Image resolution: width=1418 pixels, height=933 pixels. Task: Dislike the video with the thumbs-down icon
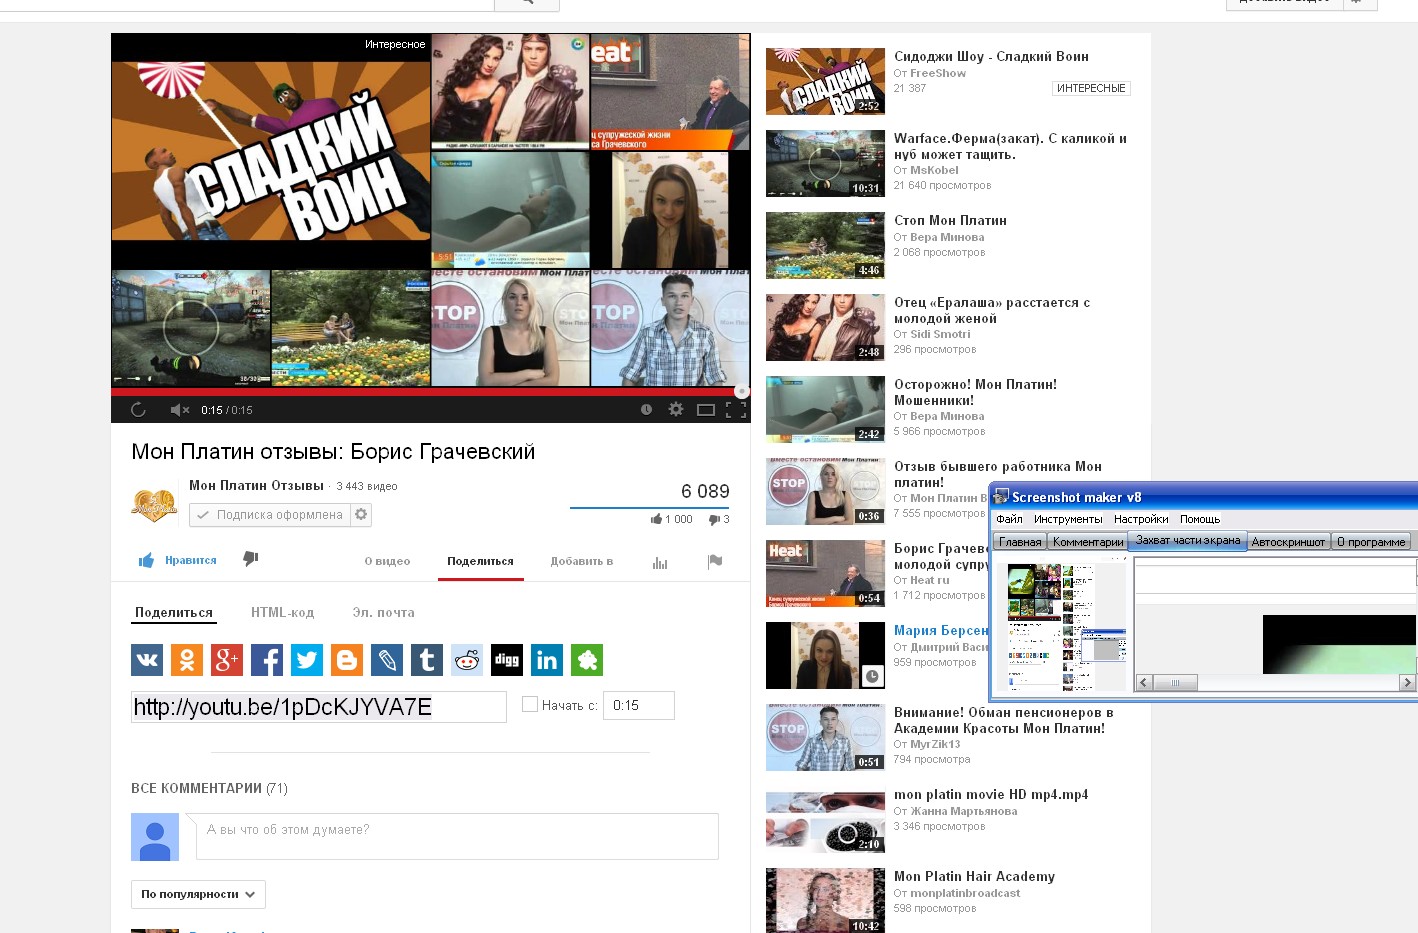251,559
